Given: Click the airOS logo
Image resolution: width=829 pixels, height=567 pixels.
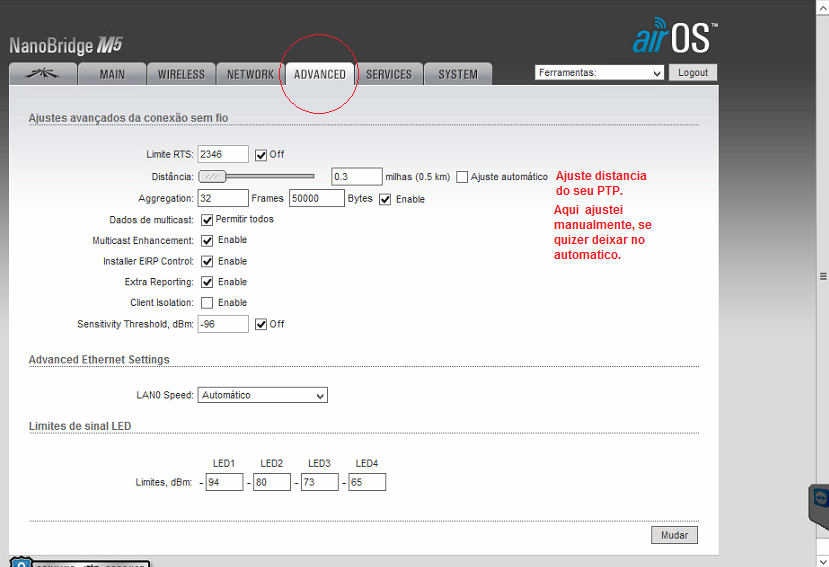Looking at the screenshot, I should (675, 36).
